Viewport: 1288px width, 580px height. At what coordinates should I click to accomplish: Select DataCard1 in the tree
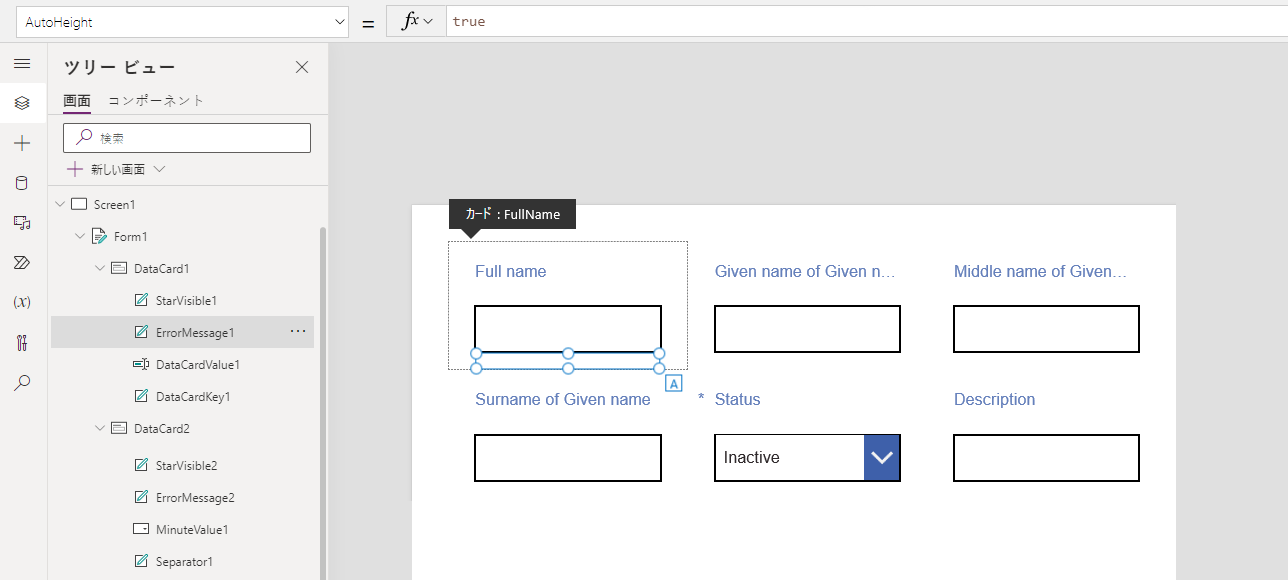(x=162, y=268)
